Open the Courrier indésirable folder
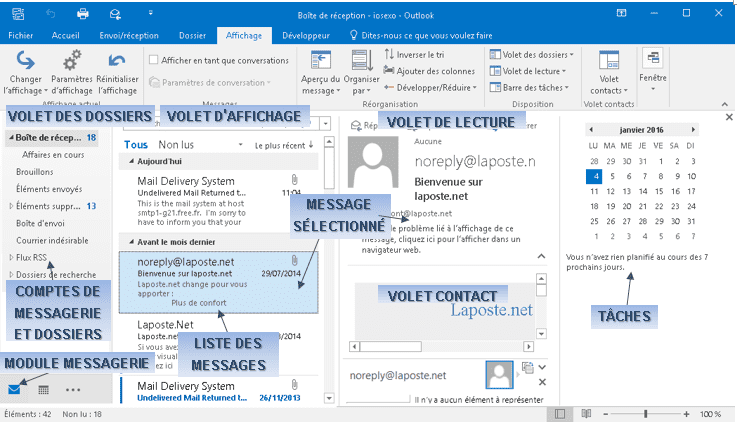The width and height of the screenshot is (737, 424). point(52,241)
